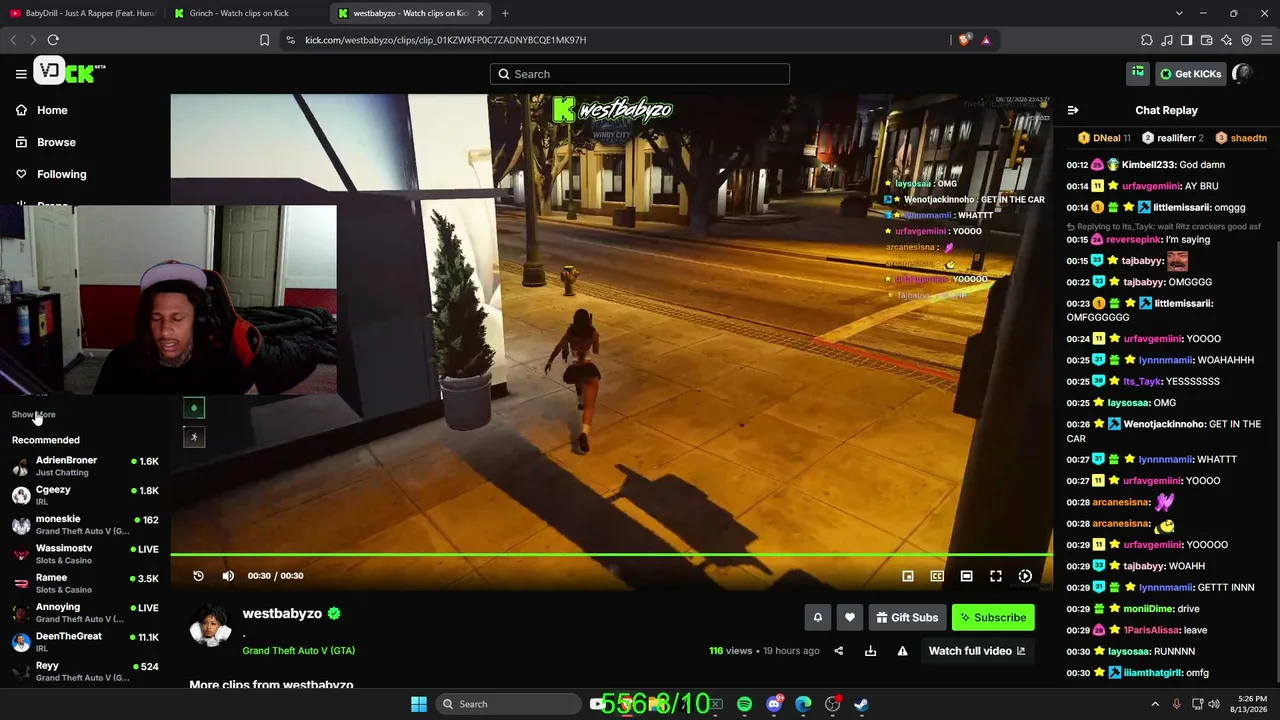Open DeenTheGreat recommended channel
Image resolution: width=1280 pixels, height=720 pixels.
[x=85, y=642]
